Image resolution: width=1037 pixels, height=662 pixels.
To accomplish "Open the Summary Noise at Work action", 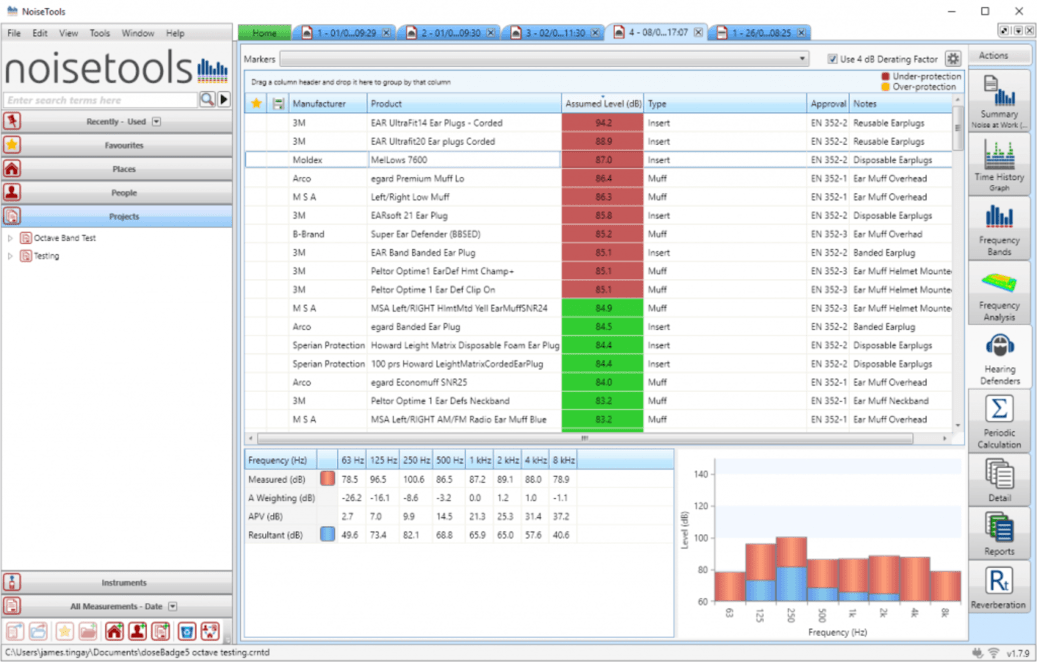I will click(x=999, y=101).
